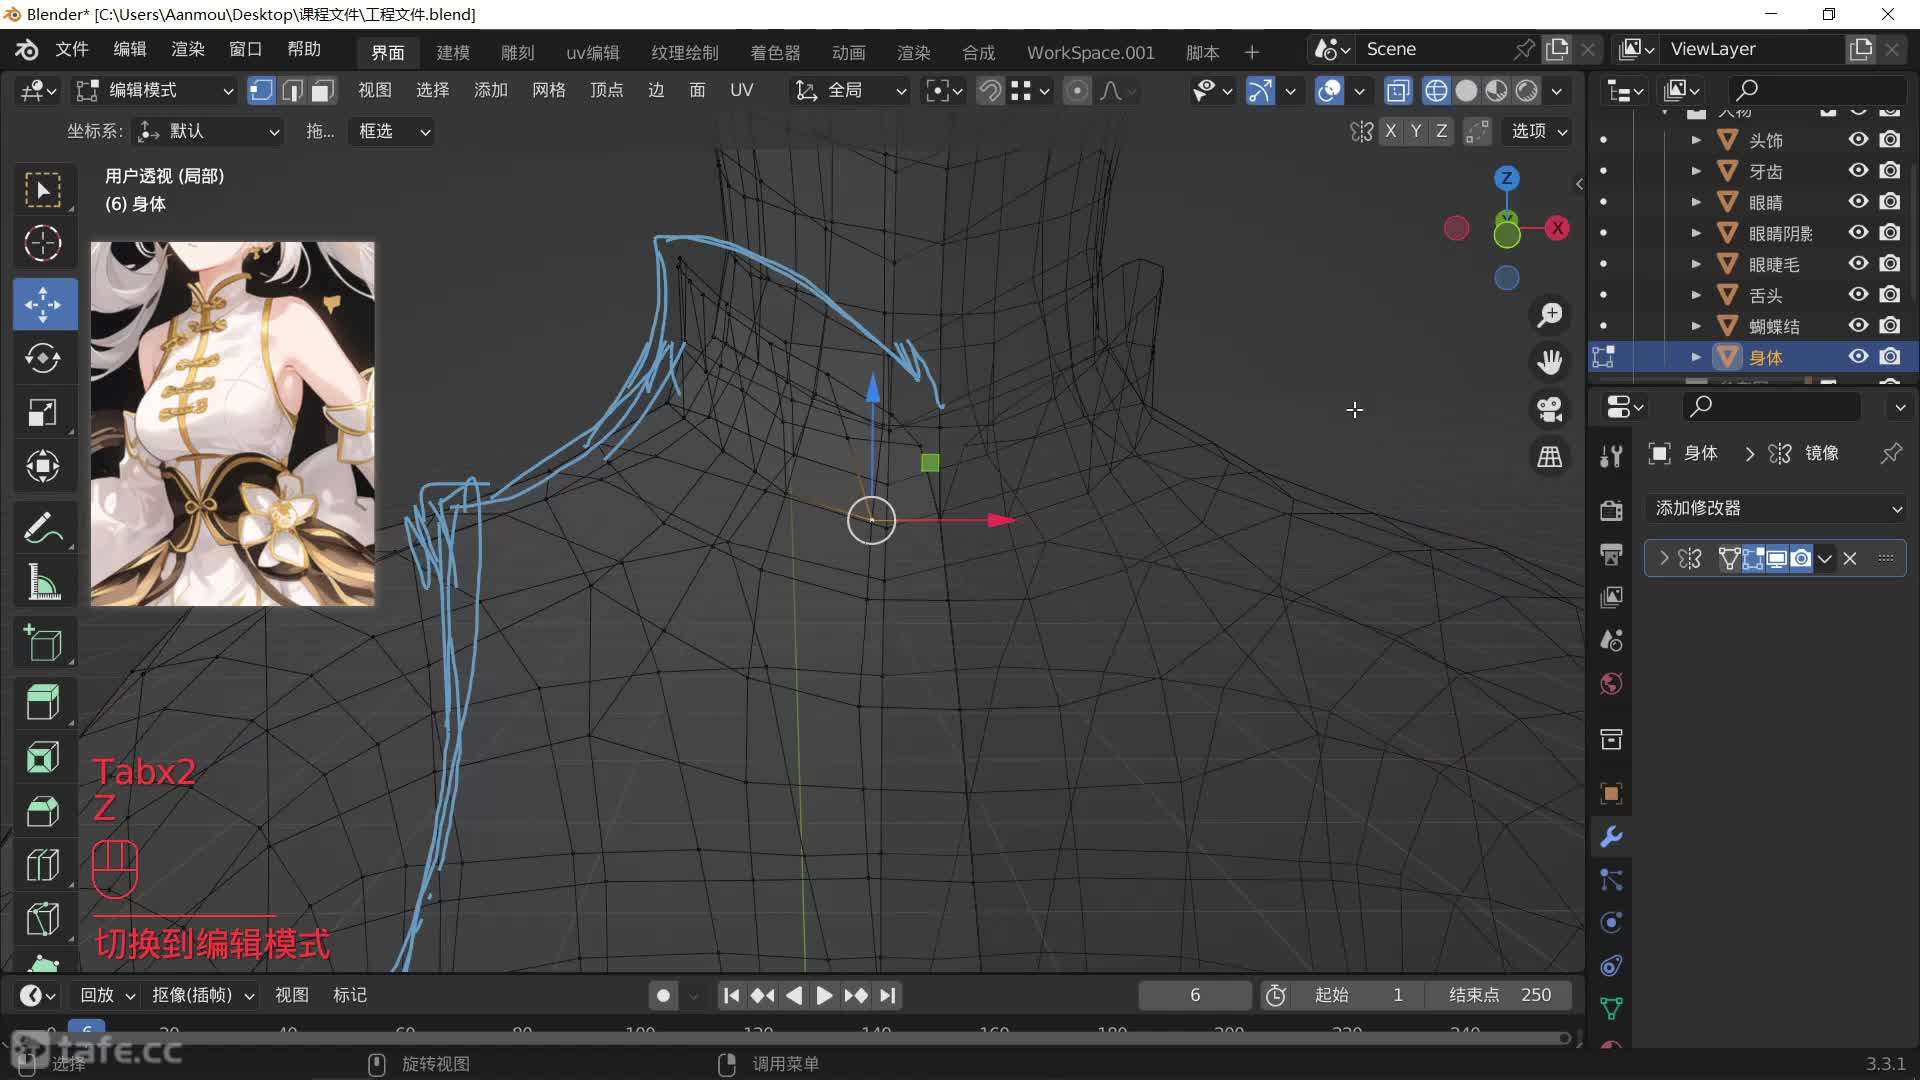Image resolution: width=1920 pixels, height=1080 pixels.
Task: Expand the 眼睫毛 tree item
Action: pos(1696,264)
